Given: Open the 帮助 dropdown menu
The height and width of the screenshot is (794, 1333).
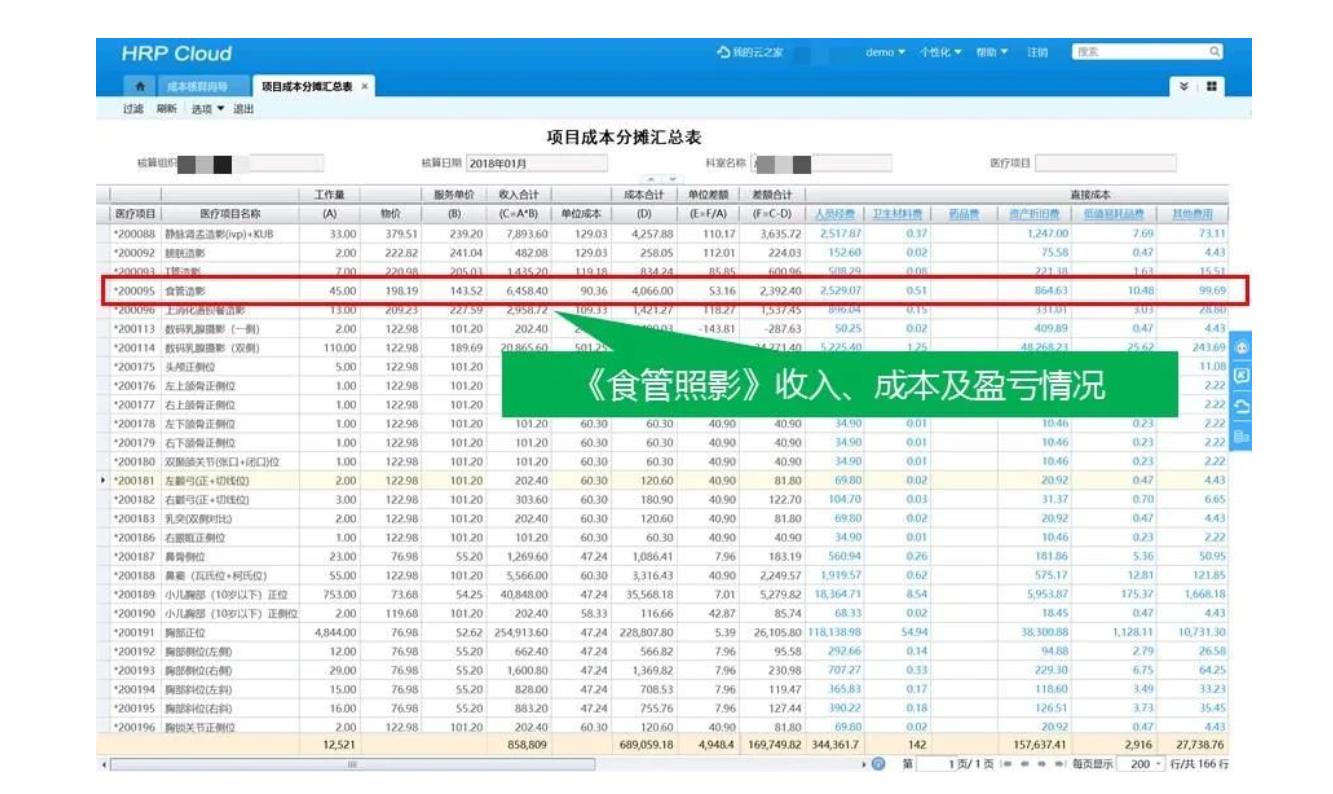Looking at the screenshot, I should 992,52.
